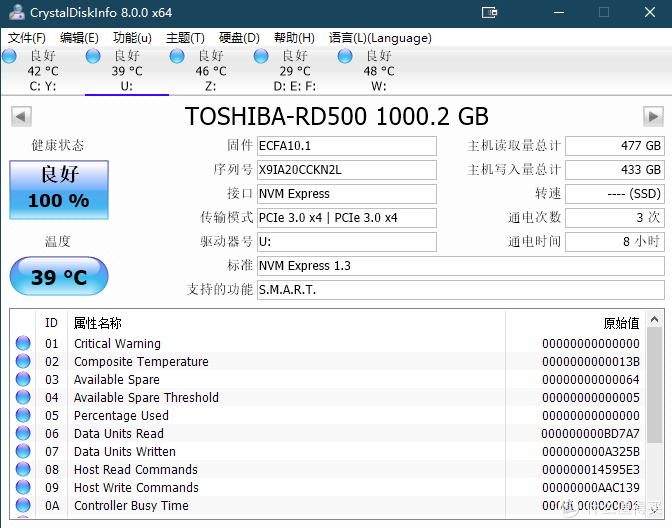The width and height of the screenshot is (672, 528).
Task: Click the Critical Warning status orb
Action: click(23, 344)
